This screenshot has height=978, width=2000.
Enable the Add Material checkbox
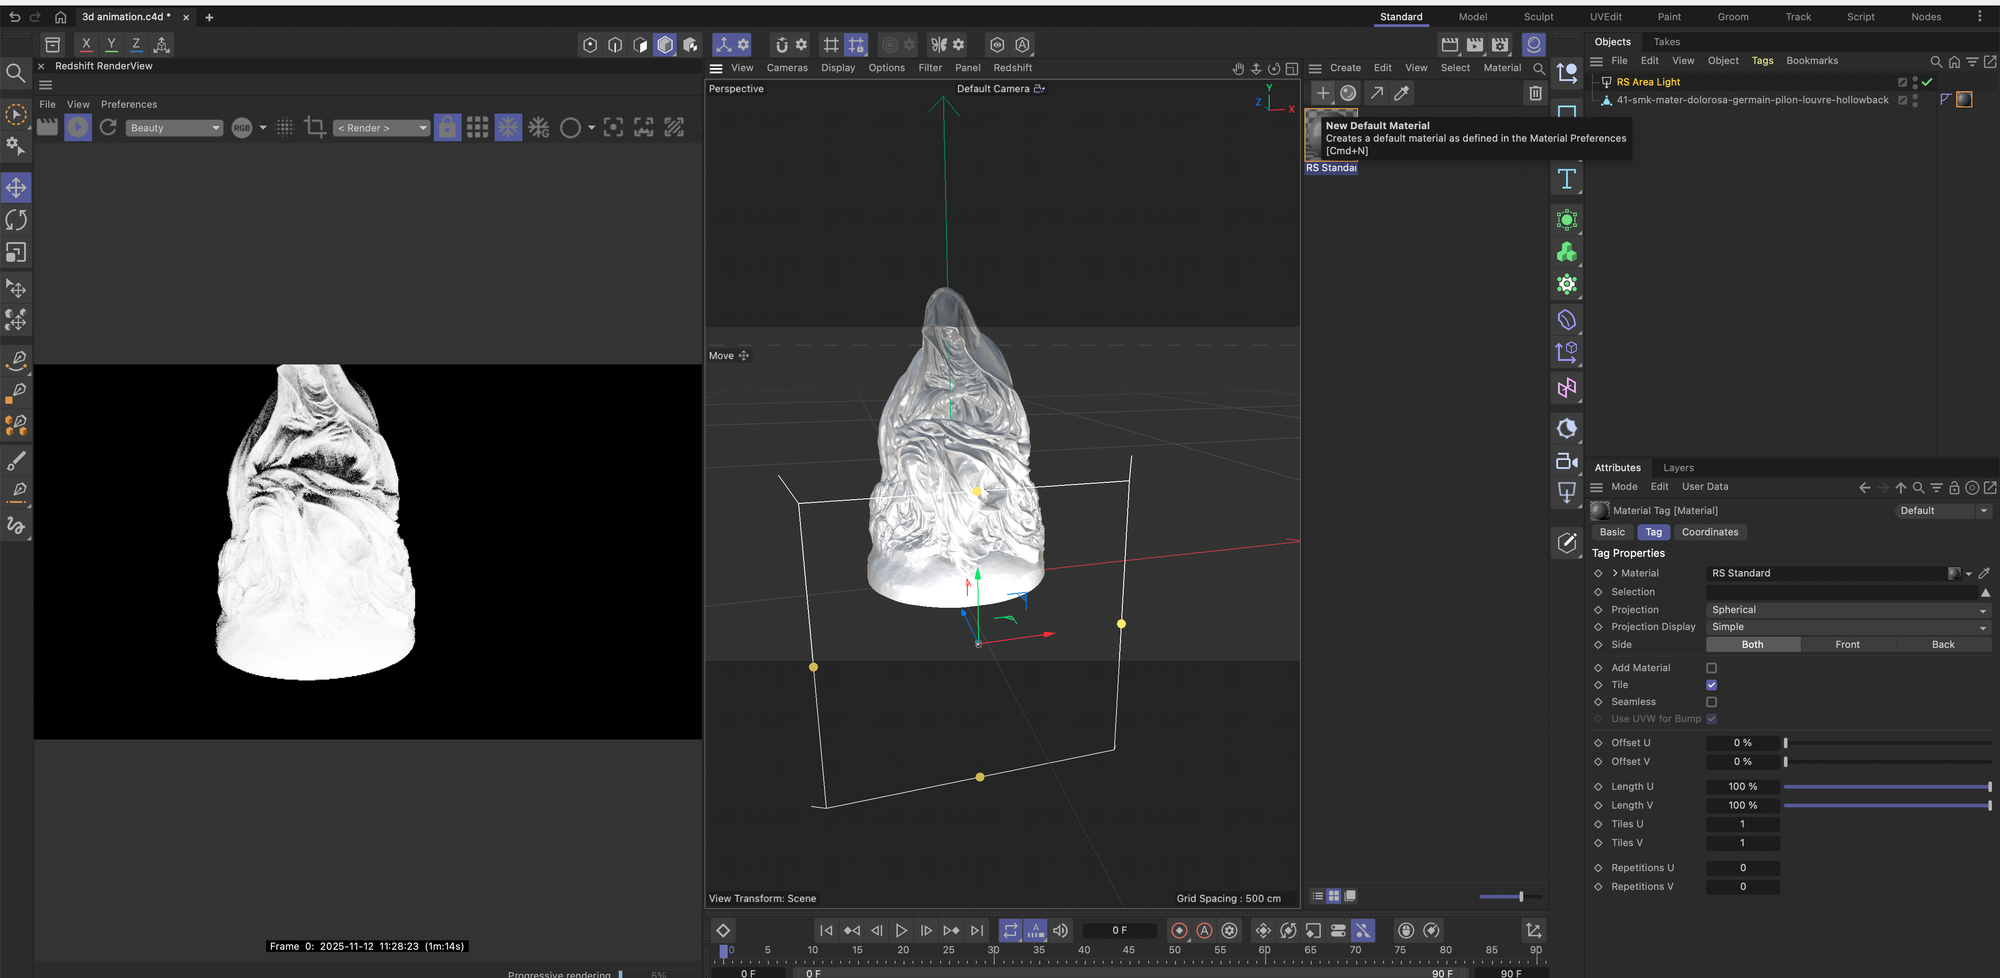point(1711,668)
